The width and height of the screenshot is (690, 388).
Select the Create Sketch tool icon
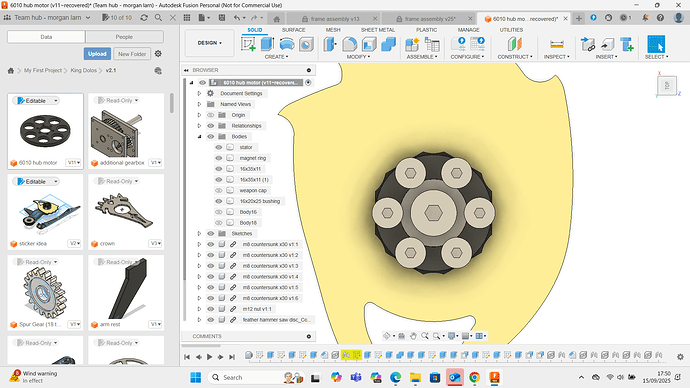[x=249, y=44]
